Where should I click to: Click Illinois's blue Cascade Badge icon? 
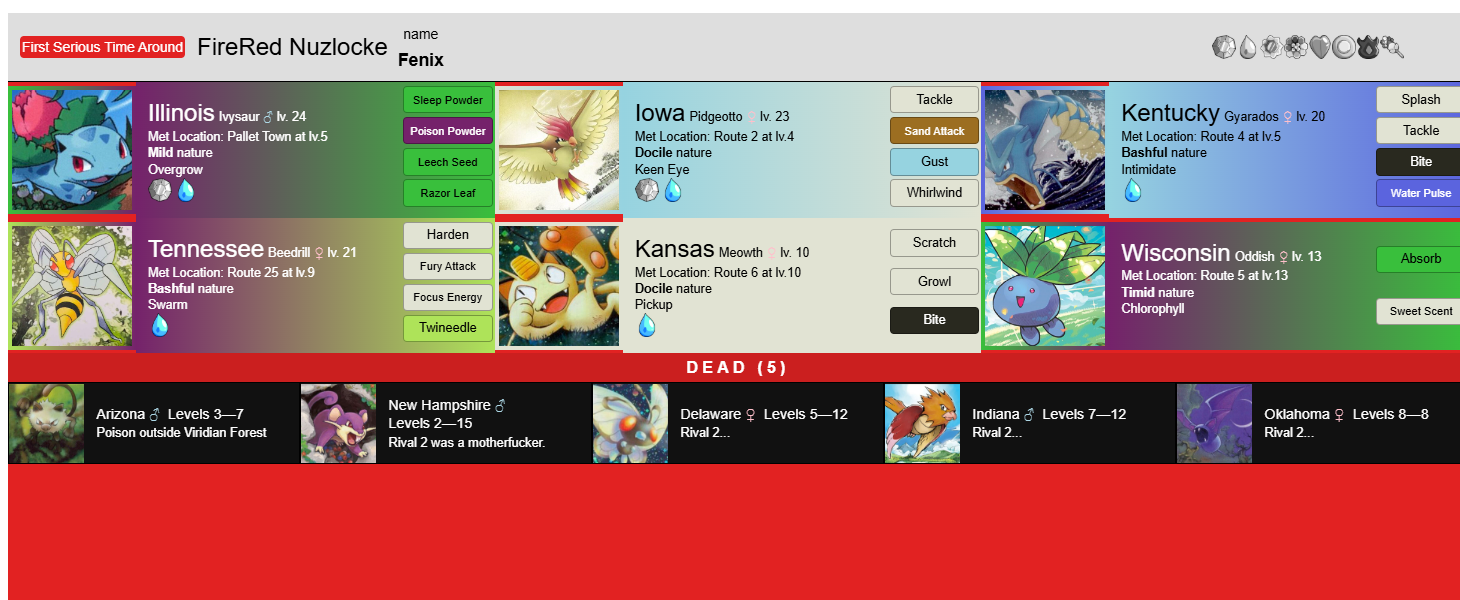186,190
